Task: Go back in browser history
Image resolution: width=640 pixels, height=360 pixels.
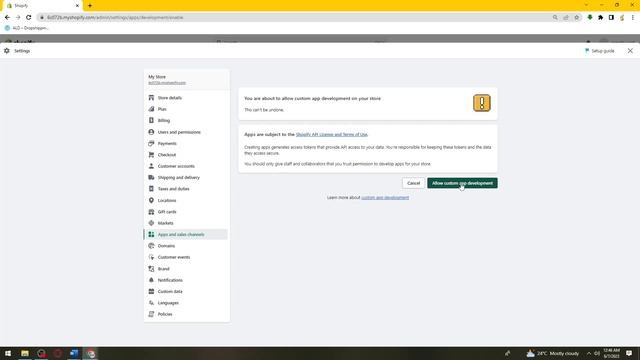Action: click(x=7, y=18)
